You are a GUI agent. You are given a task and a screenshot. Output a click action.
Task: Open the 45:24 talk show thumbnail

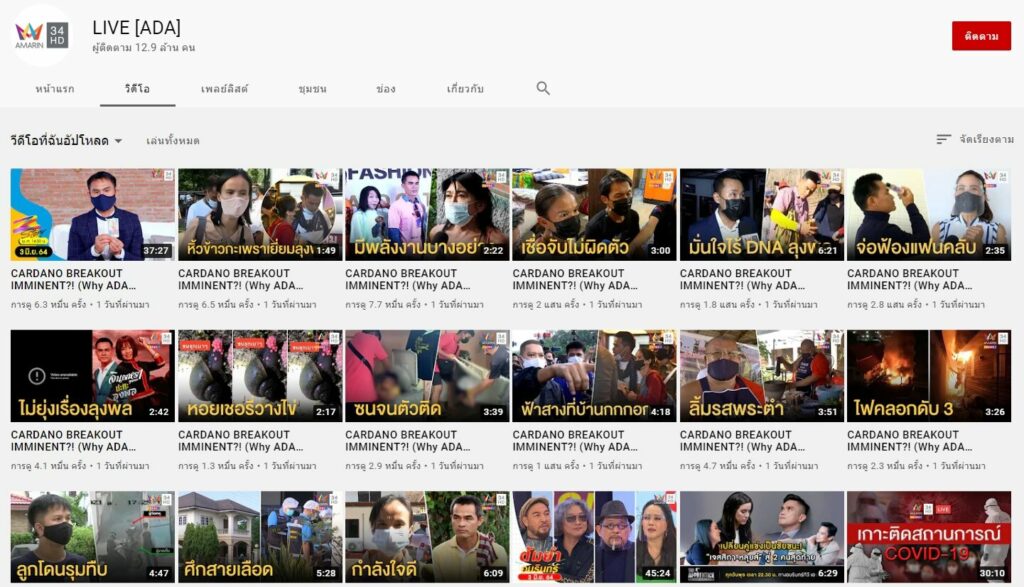[x=594, y=536]
